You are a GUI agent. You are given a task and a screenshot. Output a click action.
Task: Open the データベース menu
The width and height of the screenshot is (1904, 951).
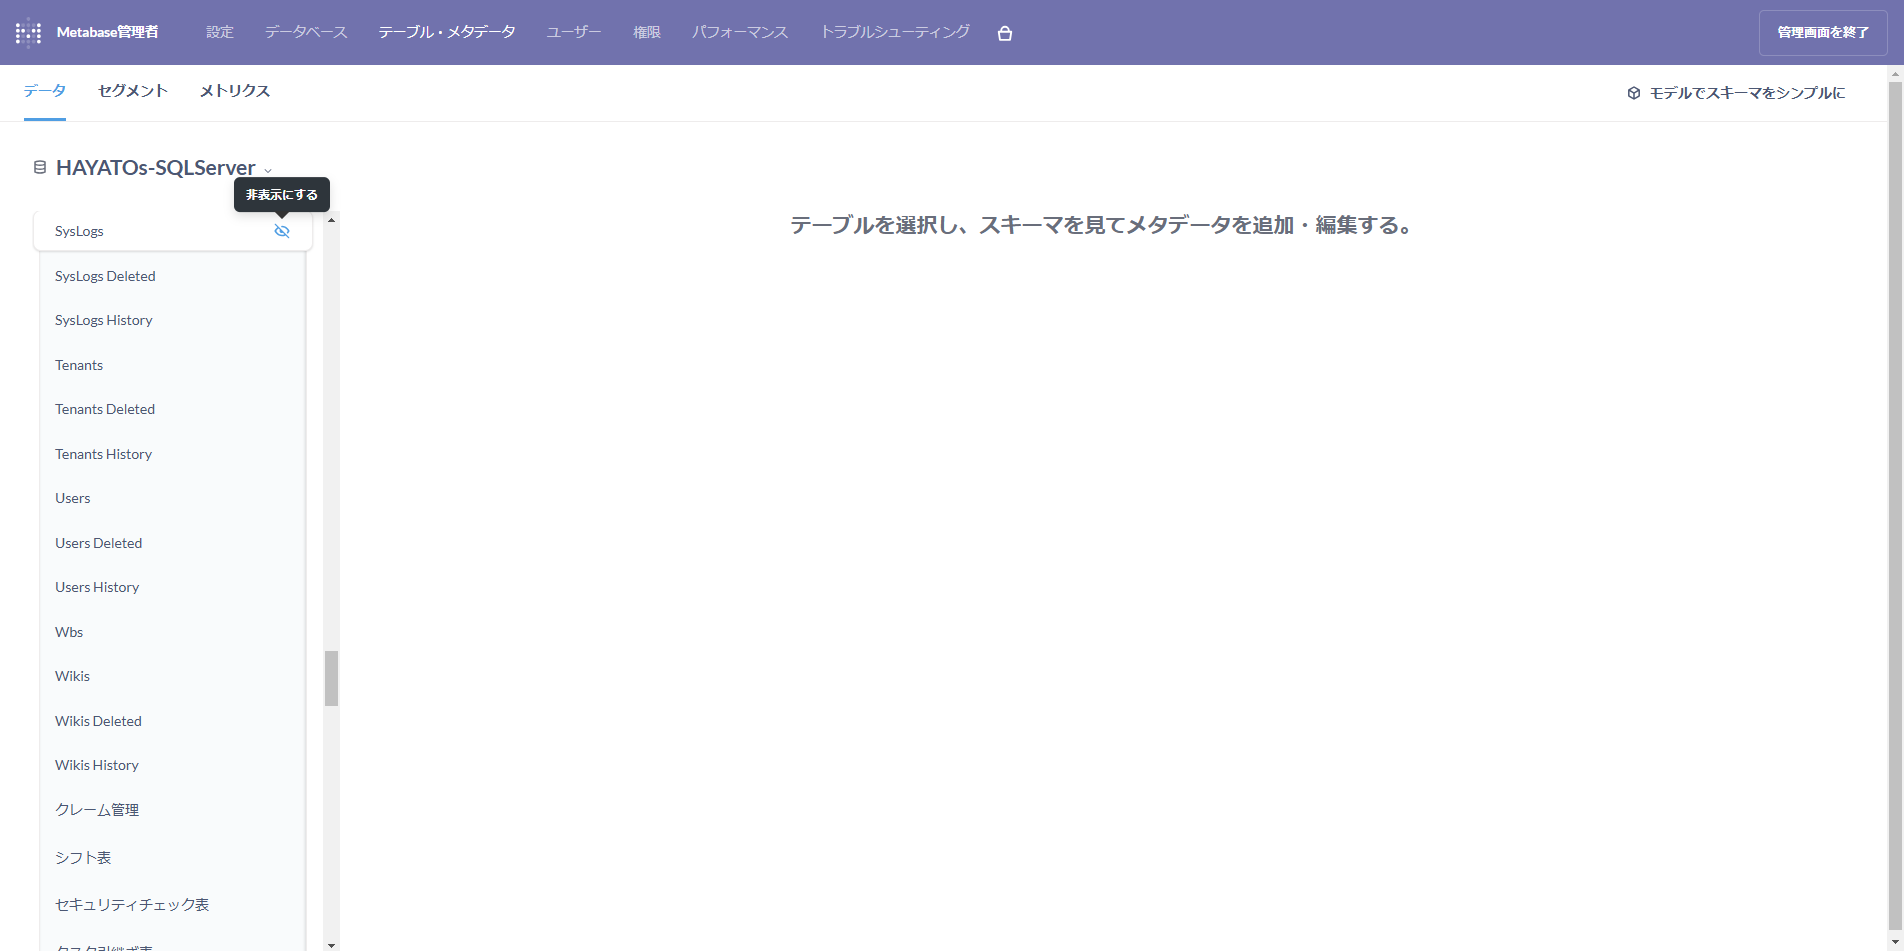coord(306,32)
